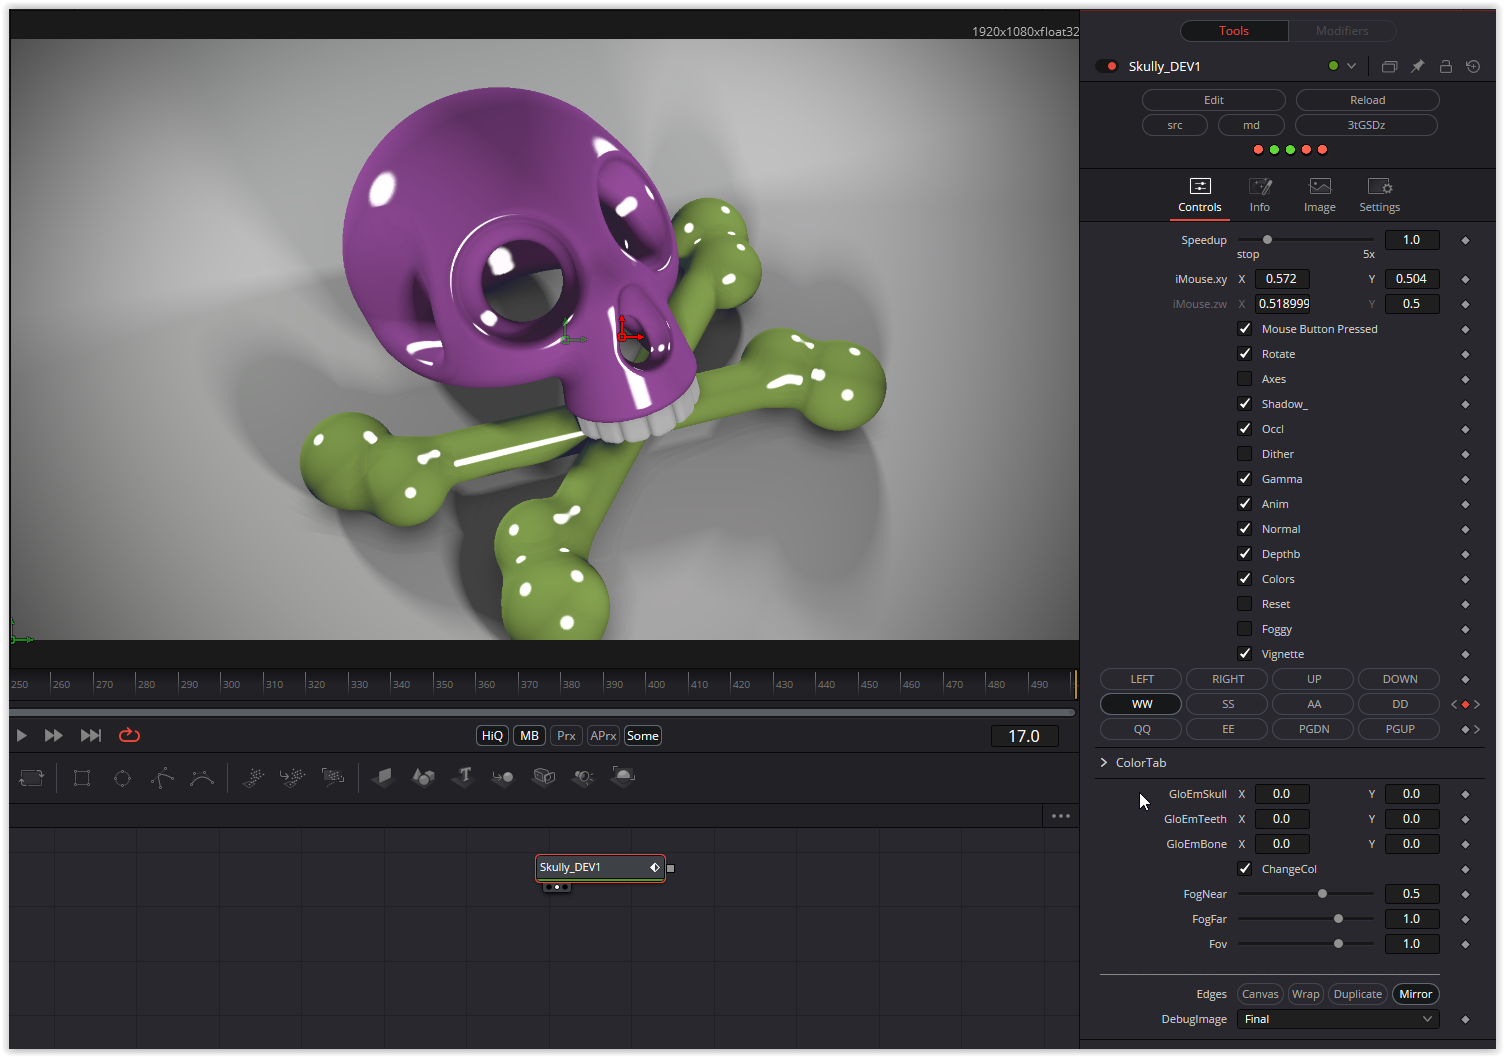Enable the Dither checkbox

point(1244,454)
